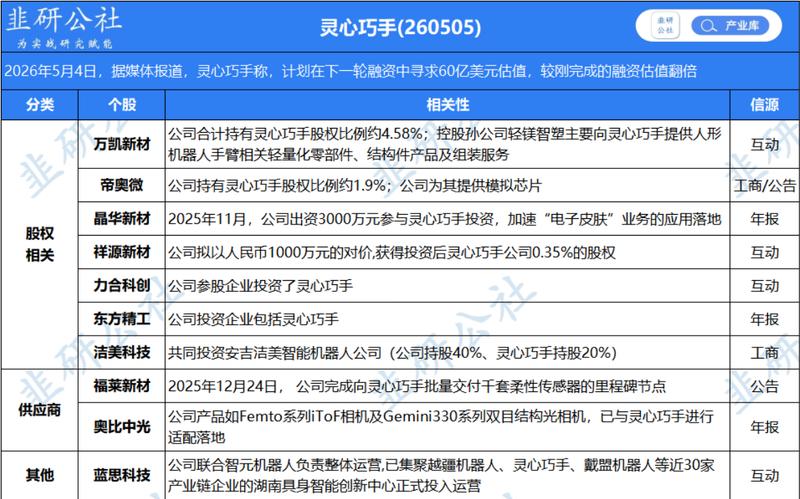
Task: Click the 相关性 column header
Action: point(447,105)
